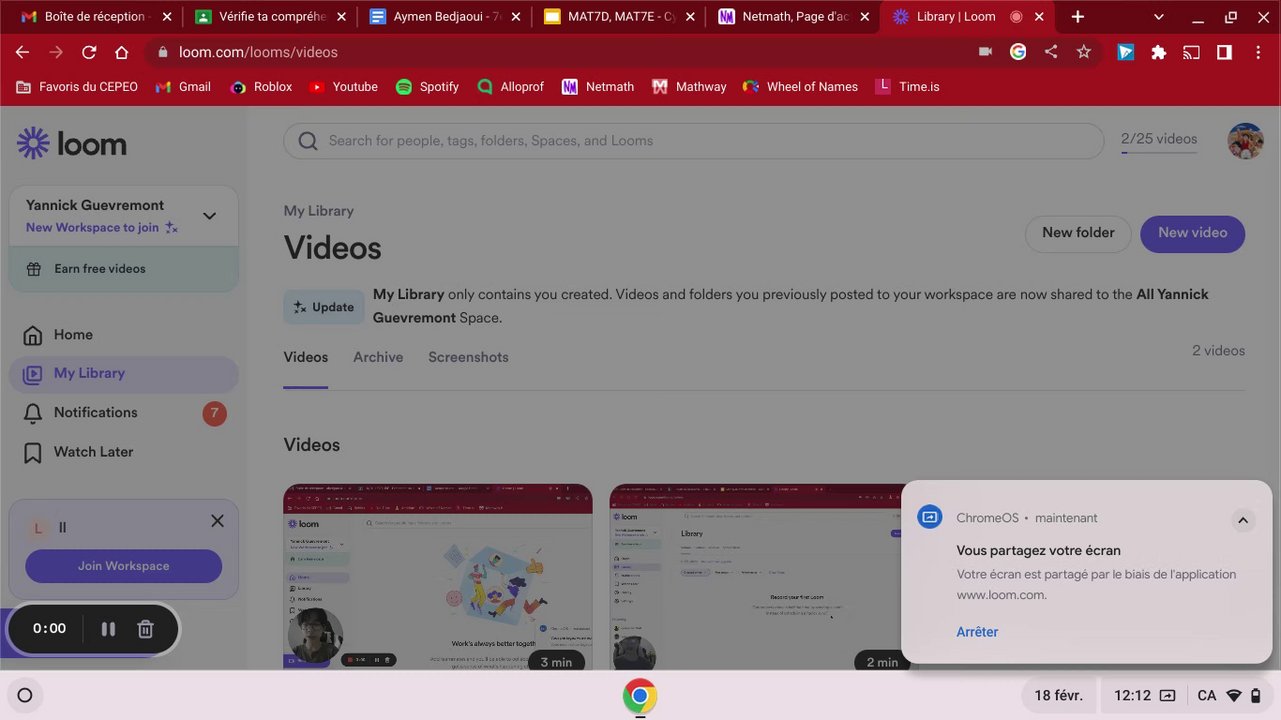Click the Join Workspace button

[124, 566]
